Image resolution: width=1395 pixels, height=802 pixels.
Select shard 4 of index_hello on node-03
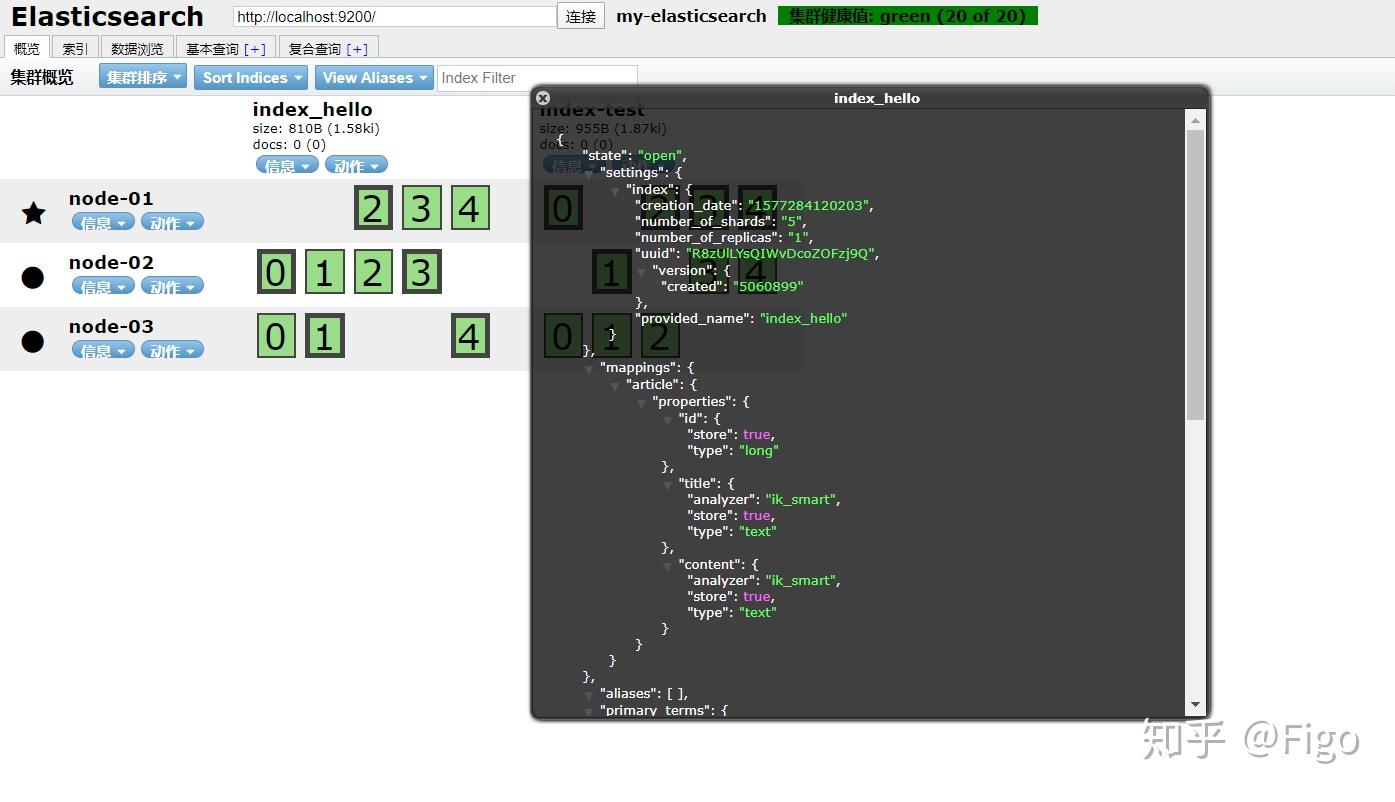click(470, 337)
